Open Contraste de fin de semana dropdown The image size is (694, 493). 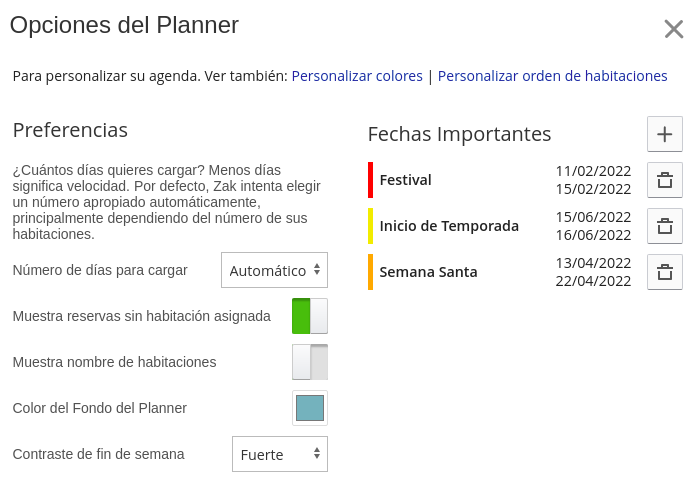(x=280, y=454)
